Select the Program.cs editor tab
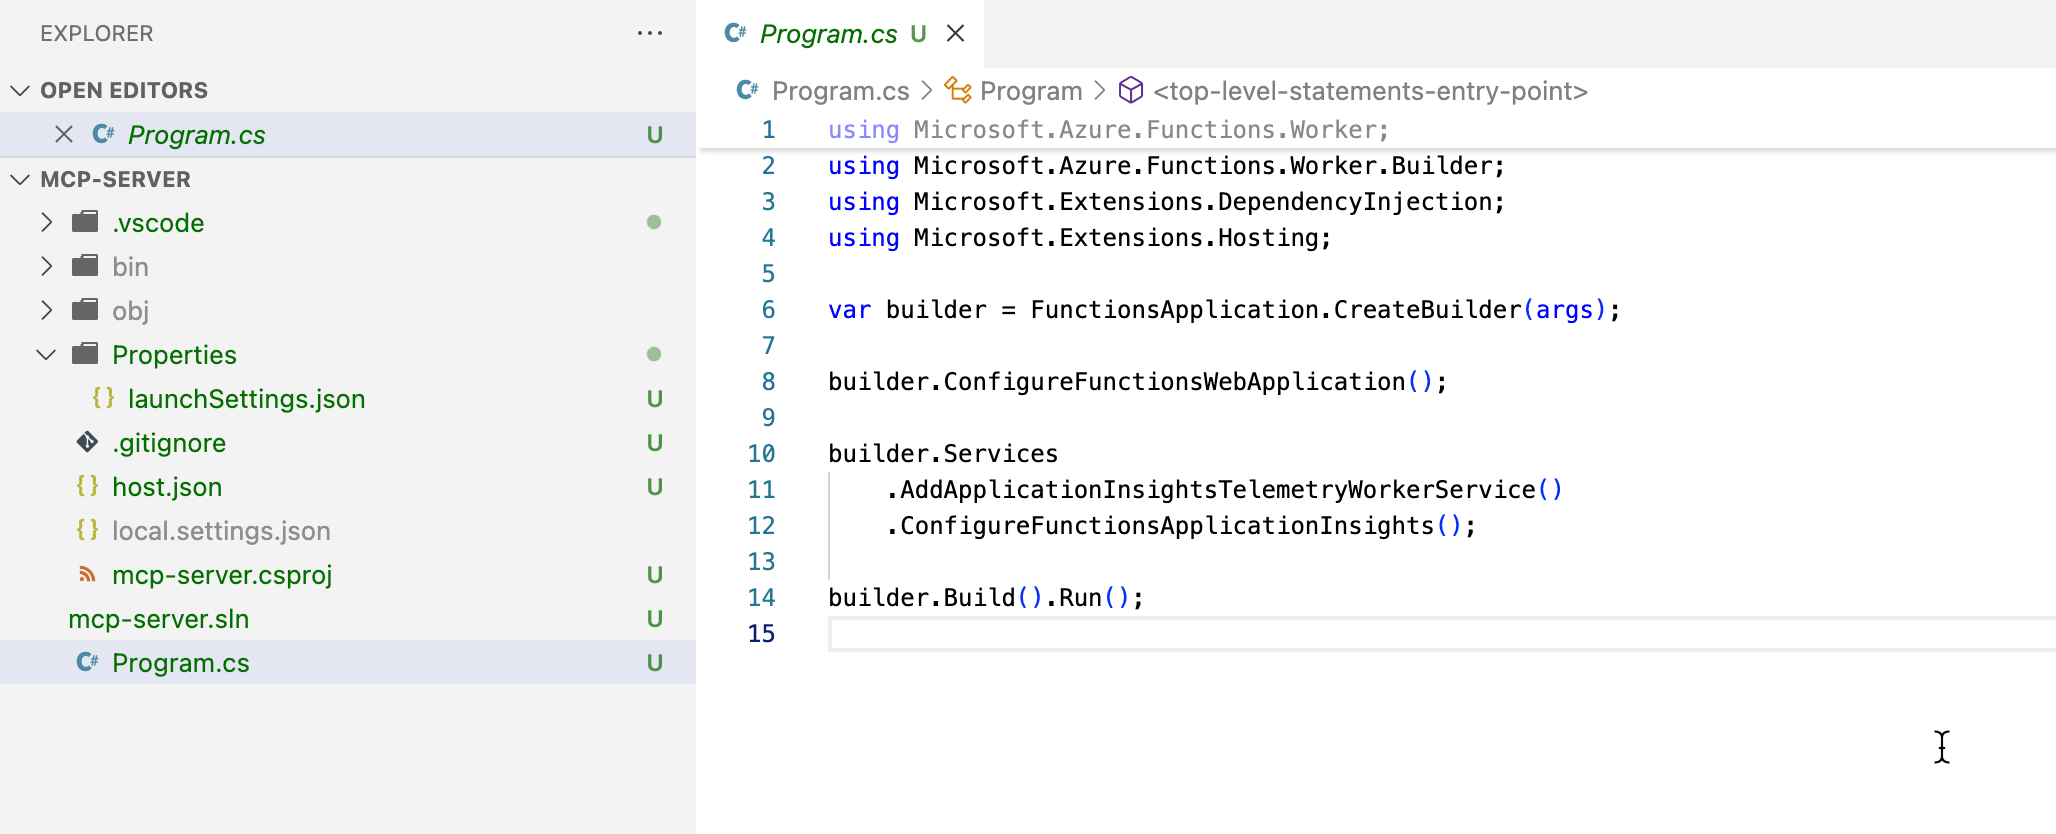 [828, 33]
